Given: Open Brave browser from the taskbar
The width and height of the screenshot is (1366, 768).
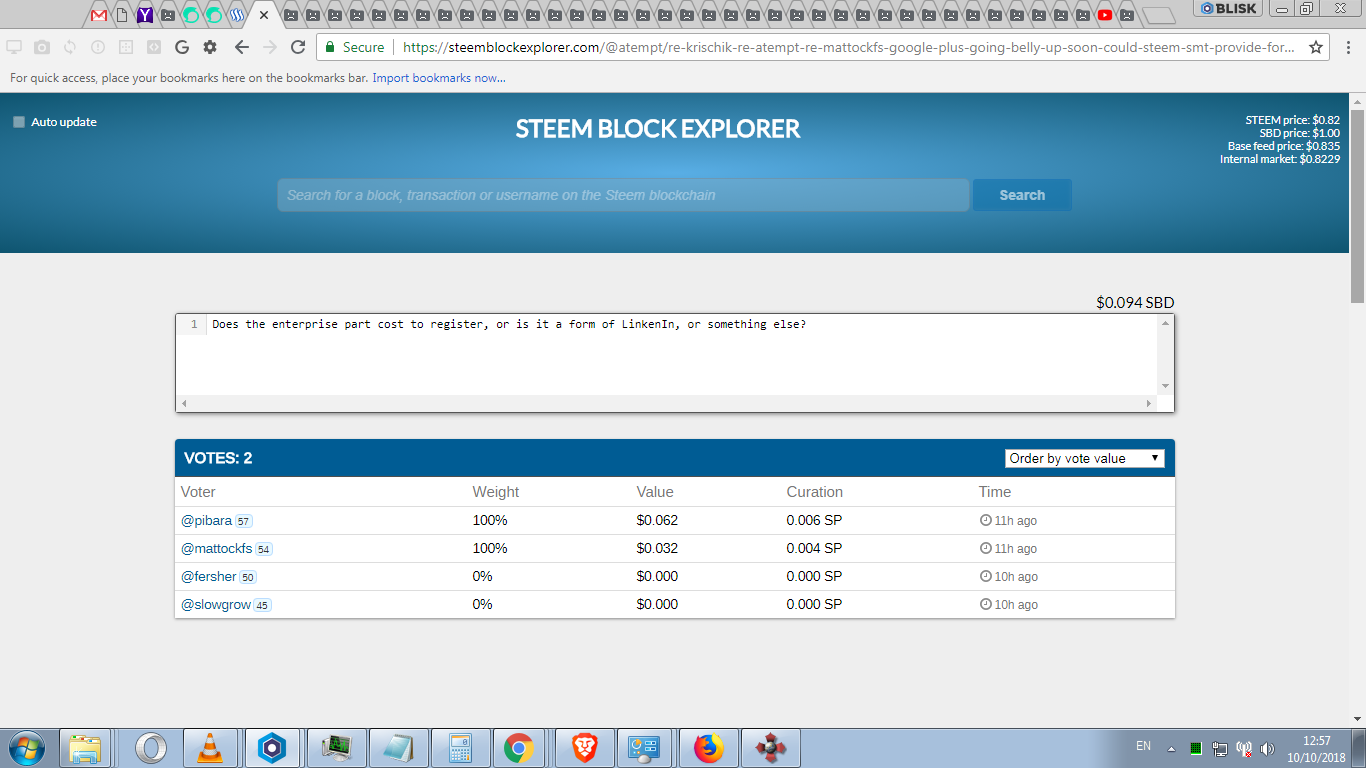Looking at the screenshot, I should tap(584, 748).
